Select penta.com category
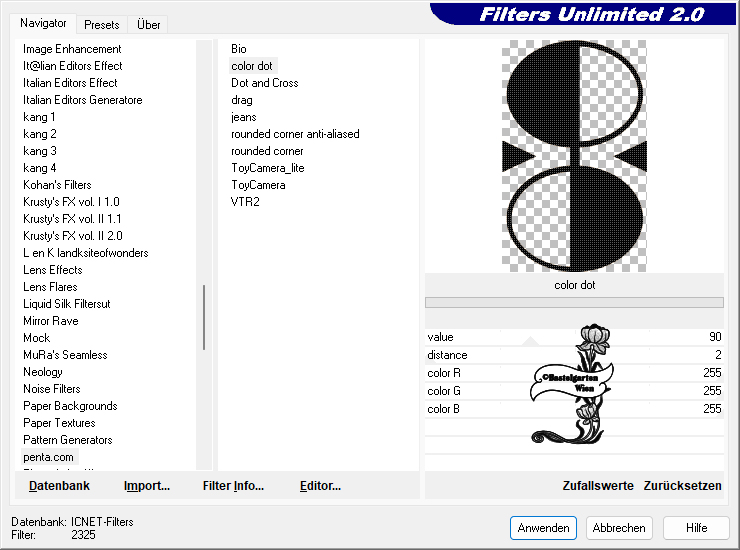The image size is (740, 550). [x=48, y=457]
